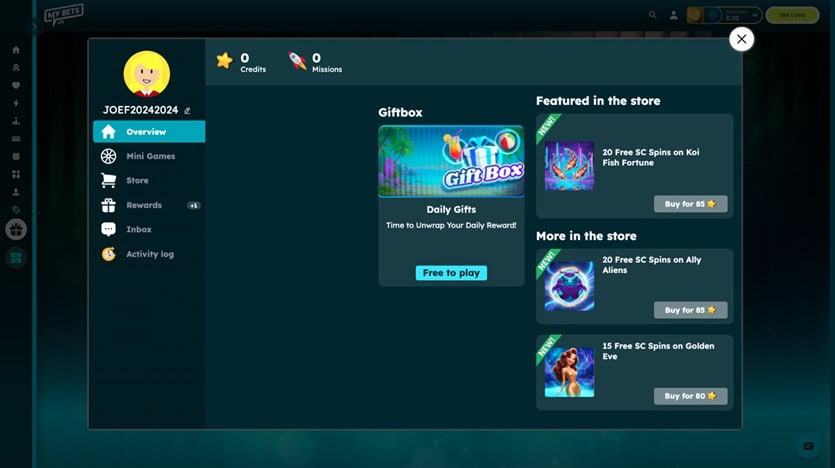Click the blonde user avatar picture
Image resolution: width=835 pixels, height=468 pixels.
coord(147,74)
